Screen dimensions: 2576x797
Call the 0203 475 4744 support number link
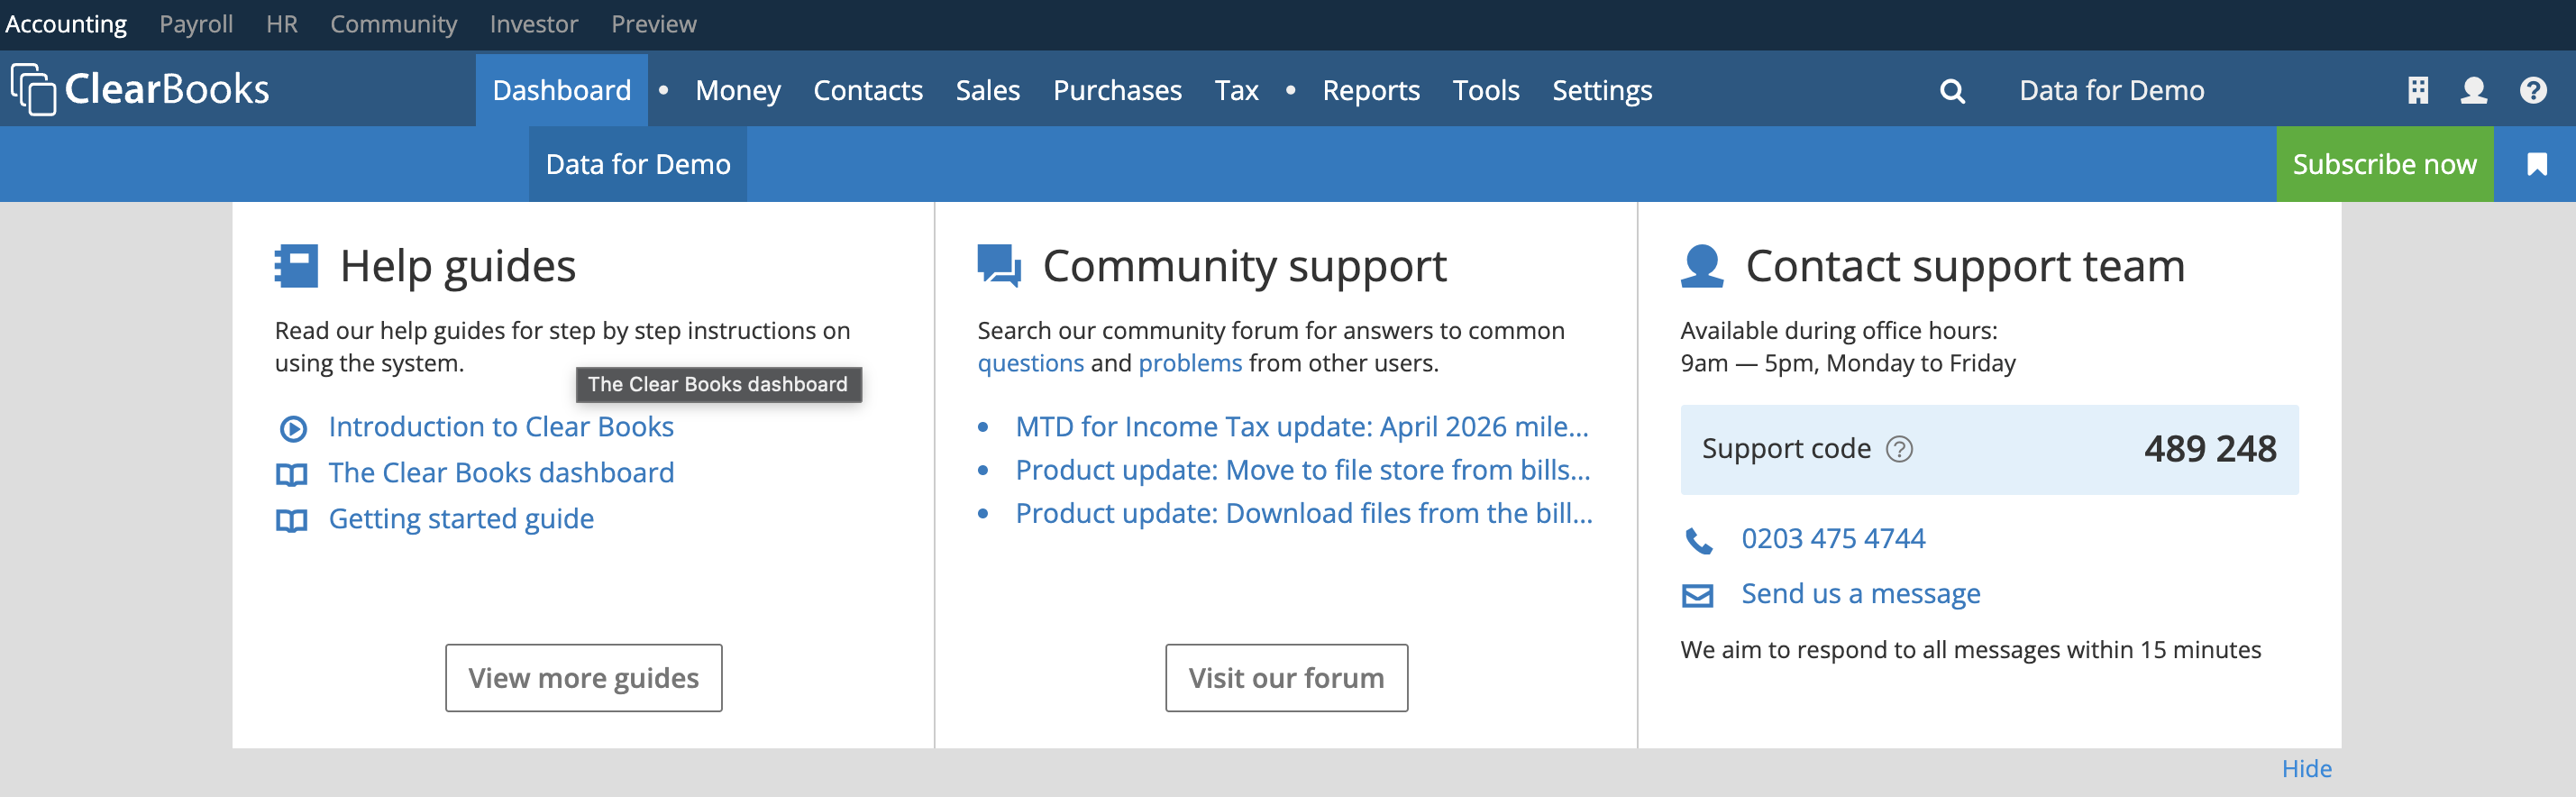pos(1833,539)
